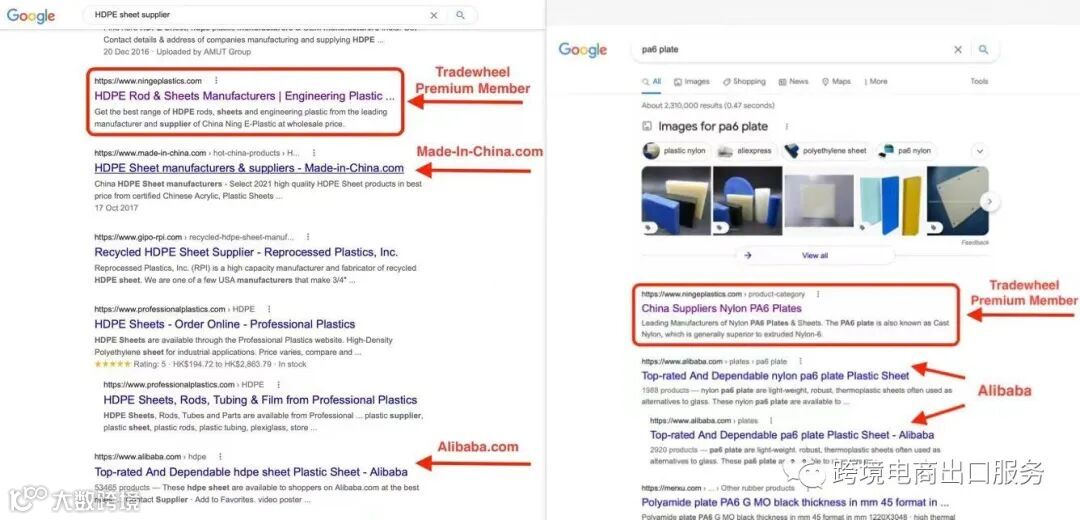Click first image thumbnail of blue nylon blocks
The height and width of the screenshot is (520, 1080).
pos(676,200)
